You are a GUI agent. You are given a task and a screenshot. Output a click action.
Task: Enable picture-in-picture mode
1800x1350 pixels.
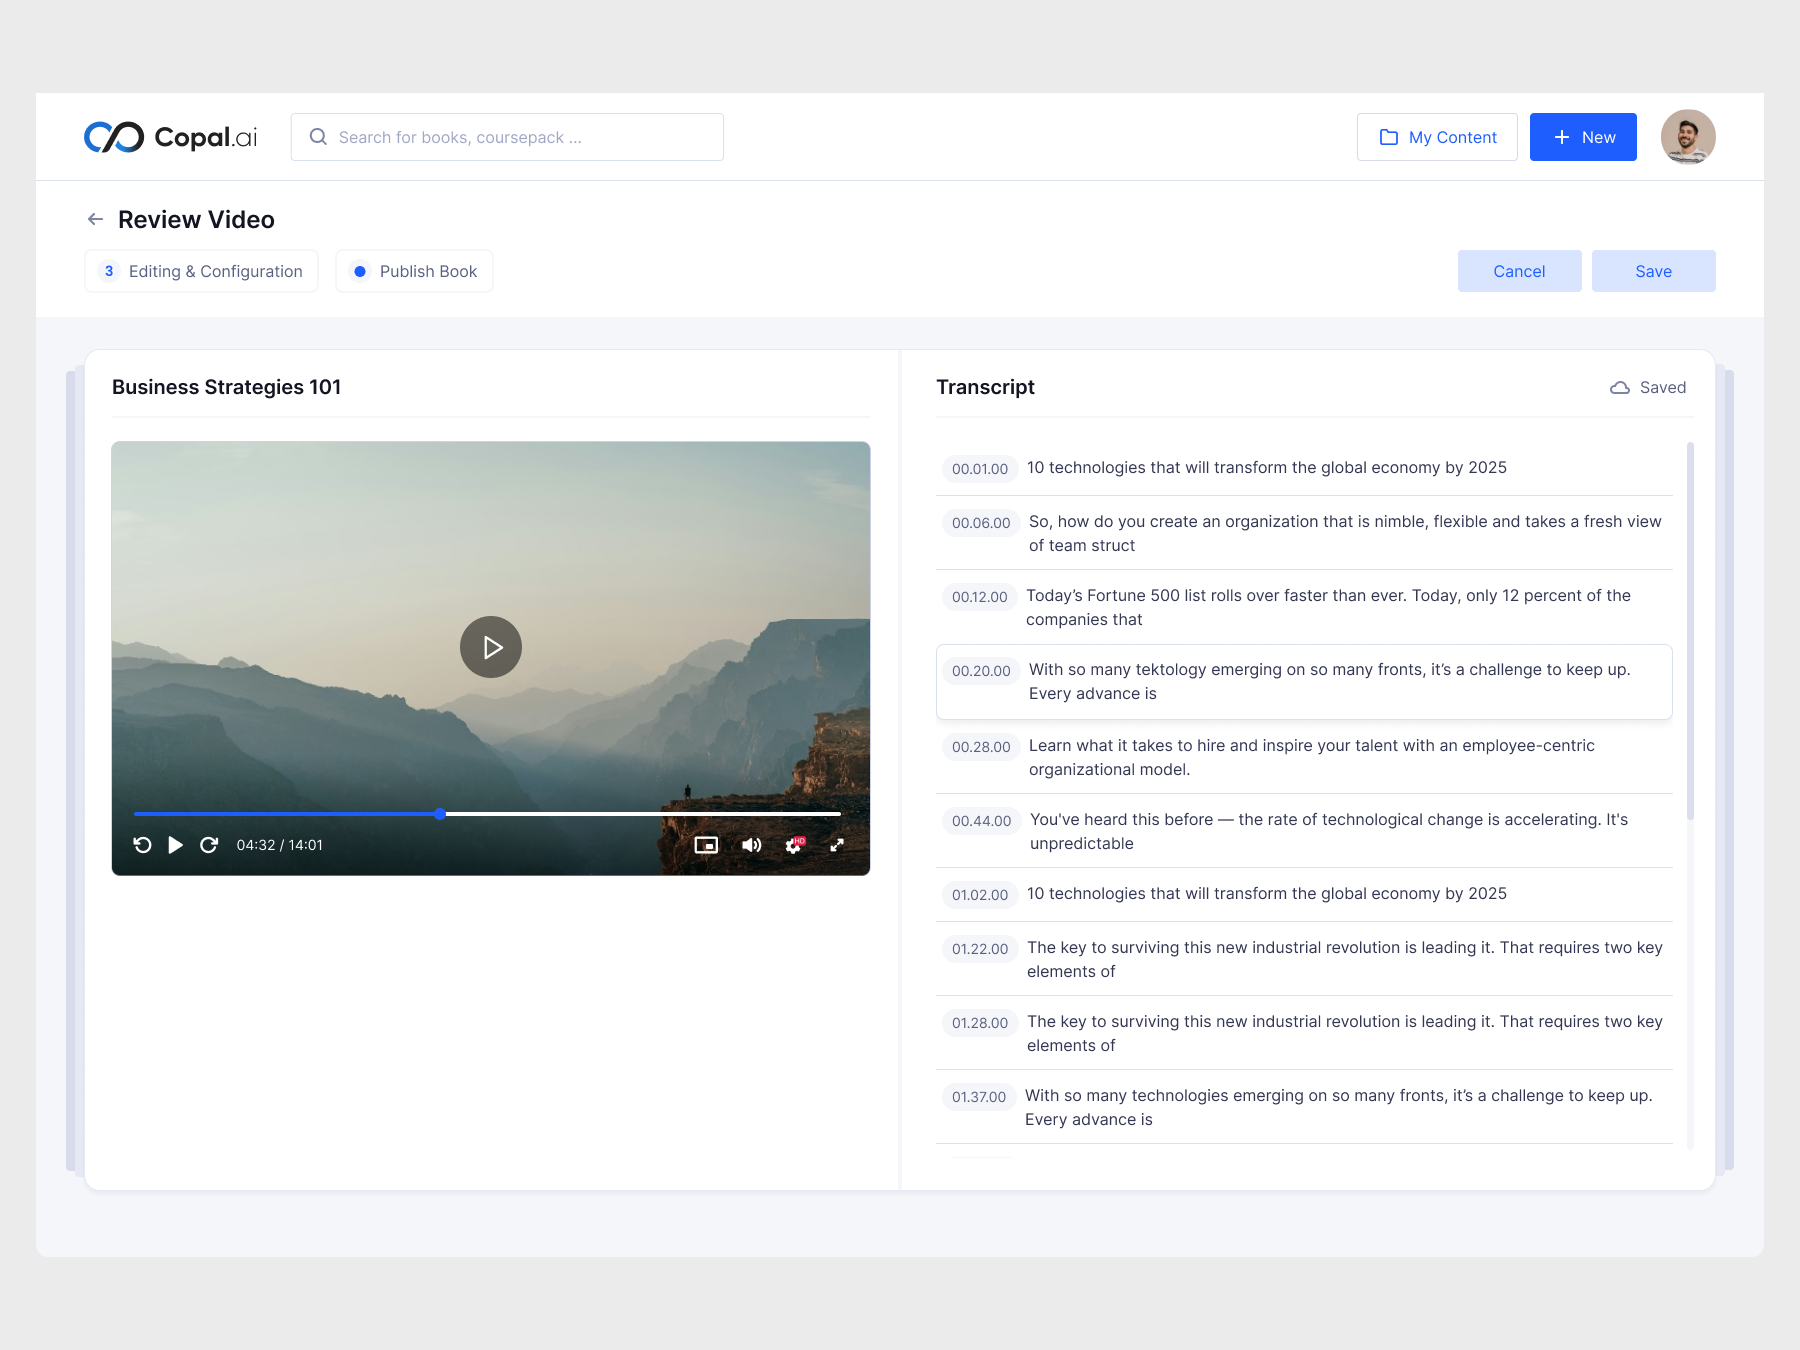click(x=706, y=845)
